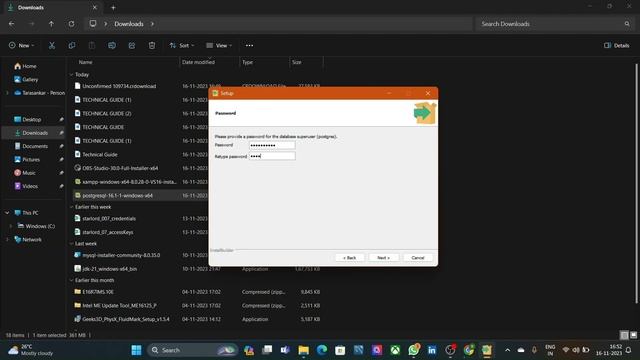Image resolution: width=640 pixels, height=360 pixels.
Task: Open a new Explorer tab with plus
Action: click(x=113, y=7)
